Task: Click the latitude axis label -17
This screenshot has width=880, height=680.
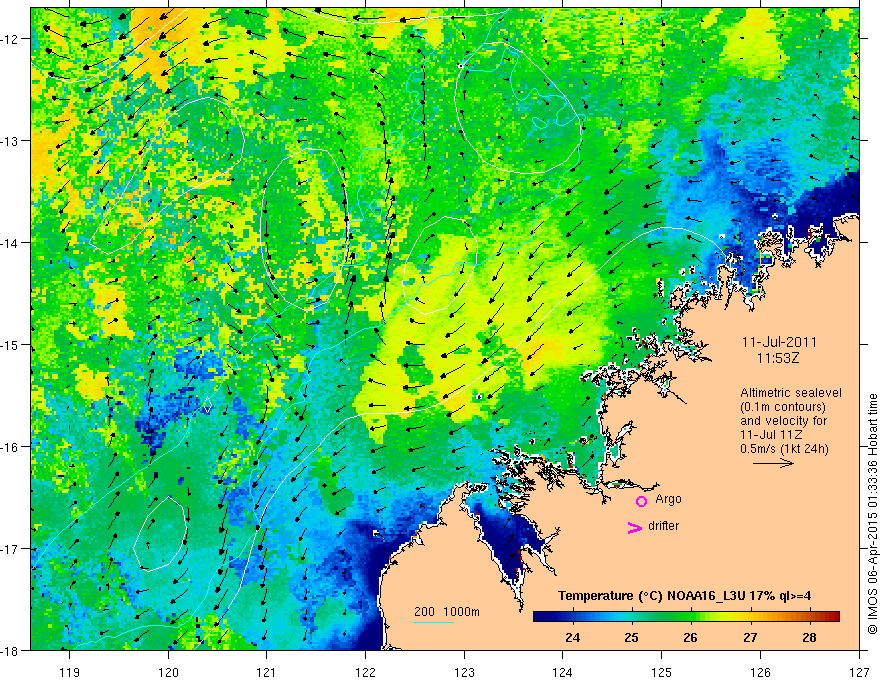Action: tap(11, 549)
